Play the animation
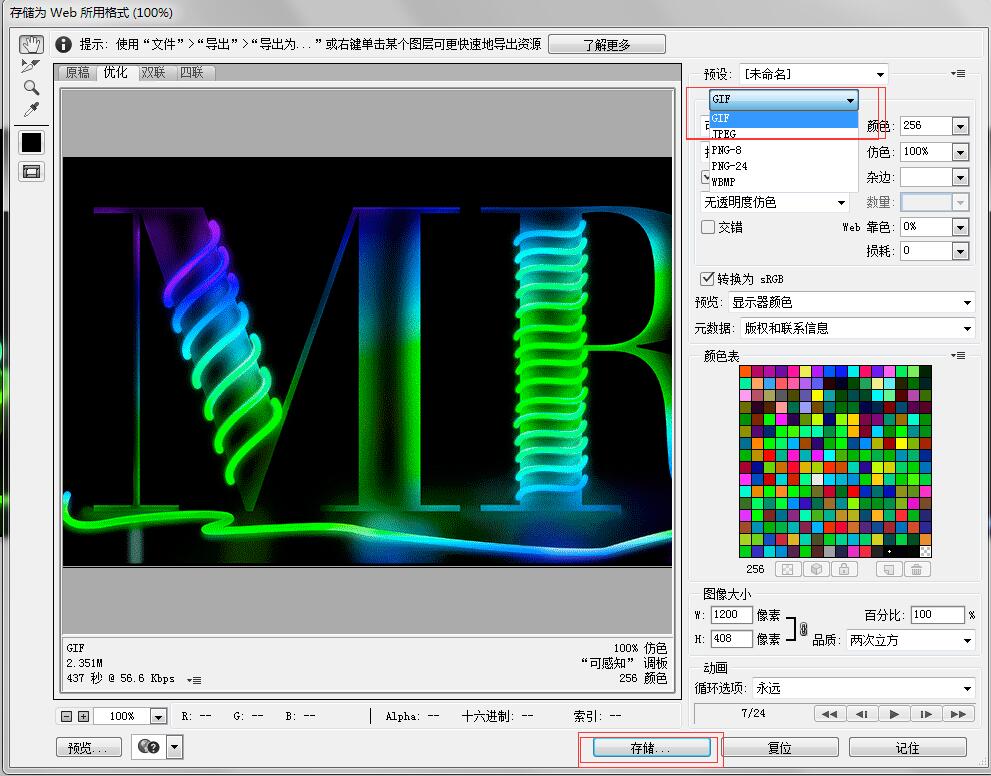 tap(894, 714)
